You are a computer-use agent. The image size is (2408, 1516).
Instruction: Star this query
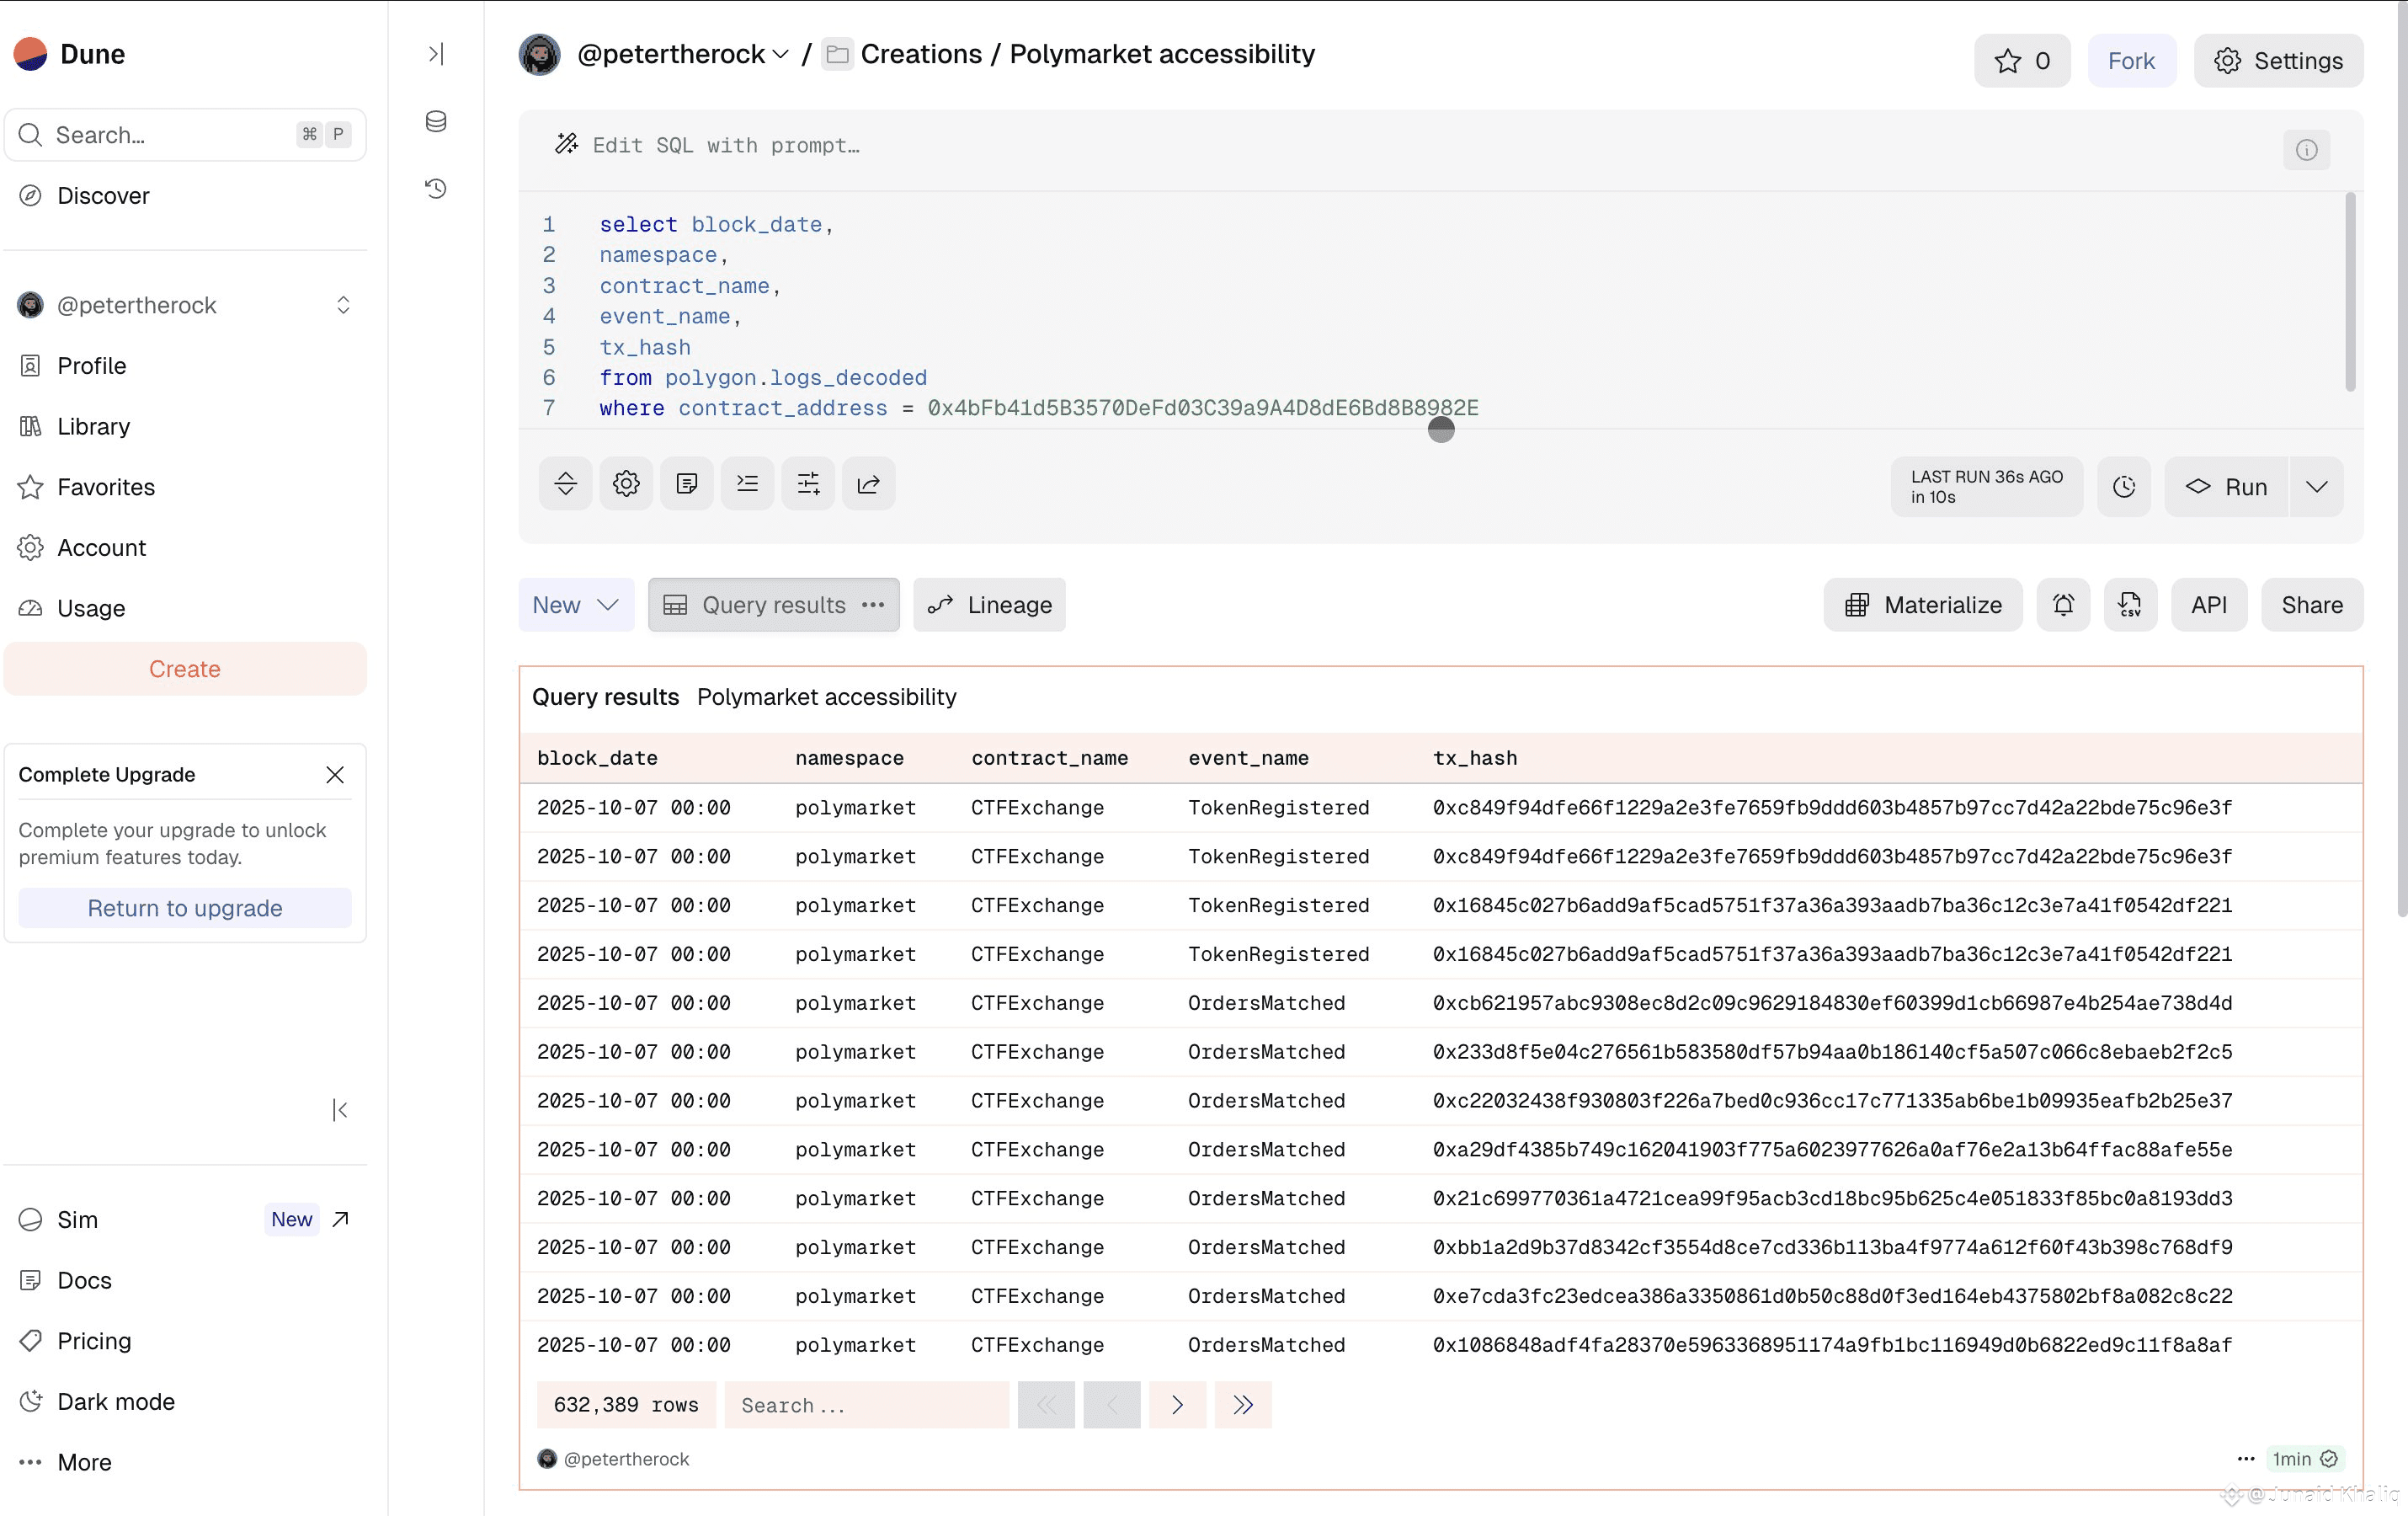[2021, 61]
